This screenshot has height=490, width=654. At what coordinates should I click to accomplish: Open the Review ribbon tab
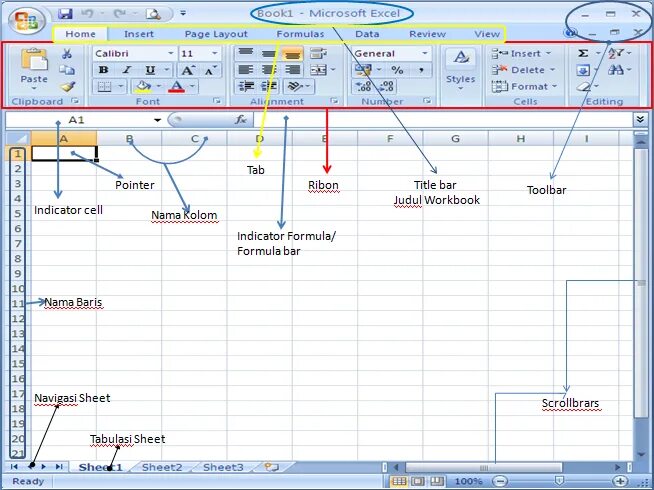tap(428, 34)
